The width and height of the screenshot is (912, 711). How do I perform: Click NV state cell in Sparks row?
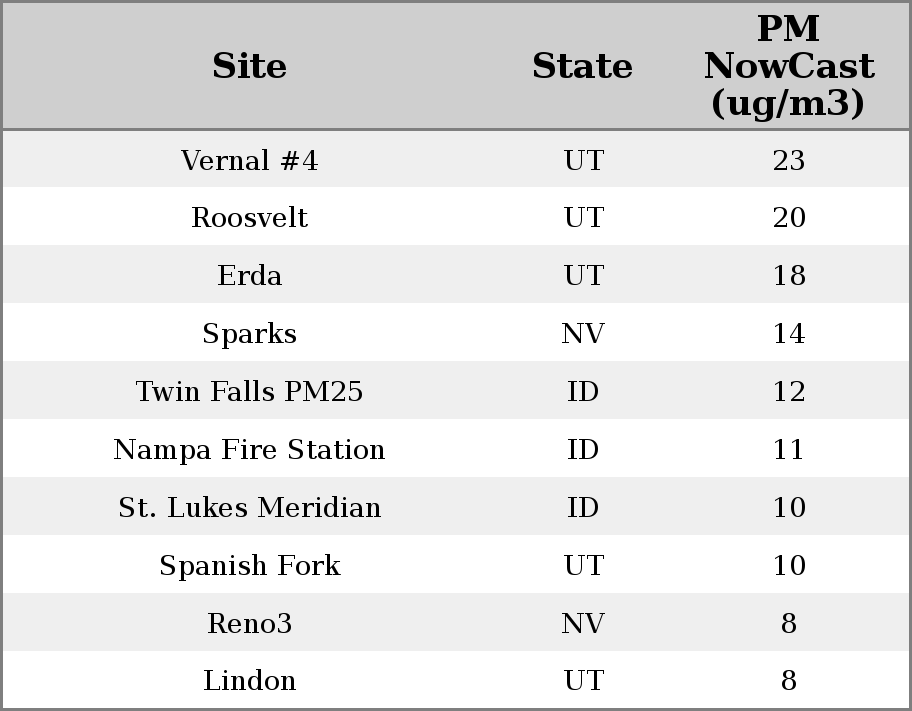[x=582, y=334]
